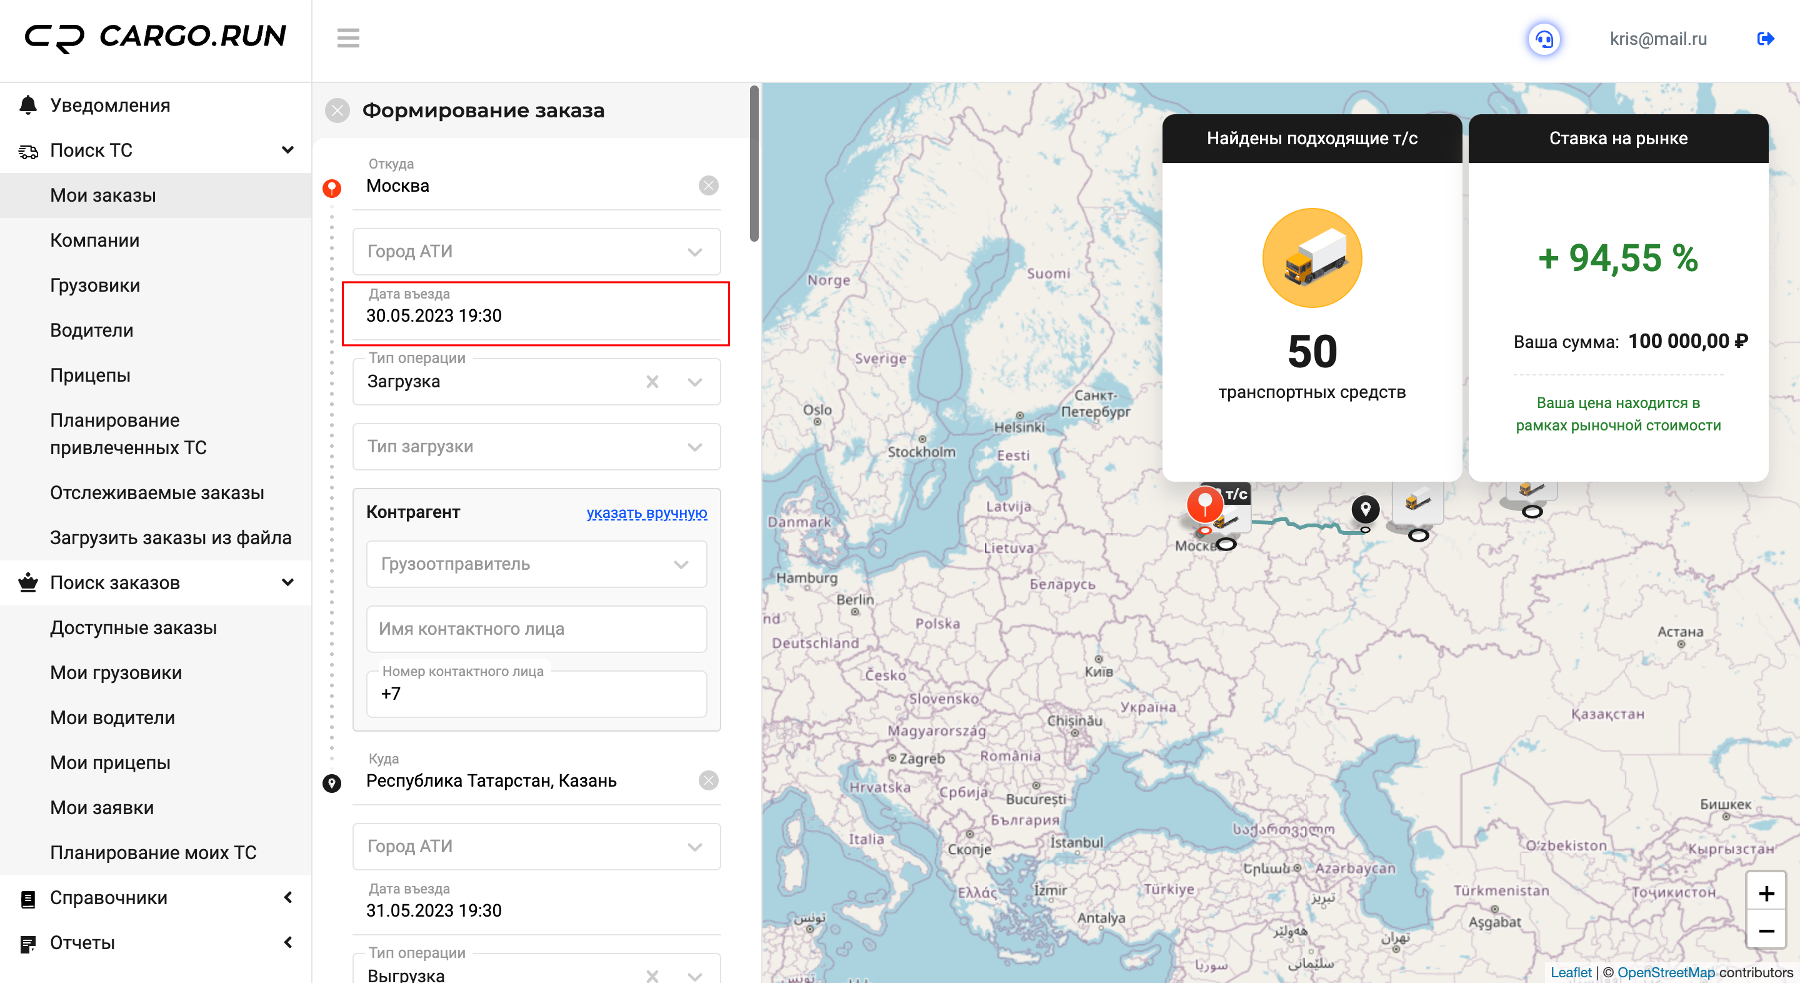This screenshot has height=983, width=1802.
Task: Click the Имя контактного лица field
Action: coord(537,630)
